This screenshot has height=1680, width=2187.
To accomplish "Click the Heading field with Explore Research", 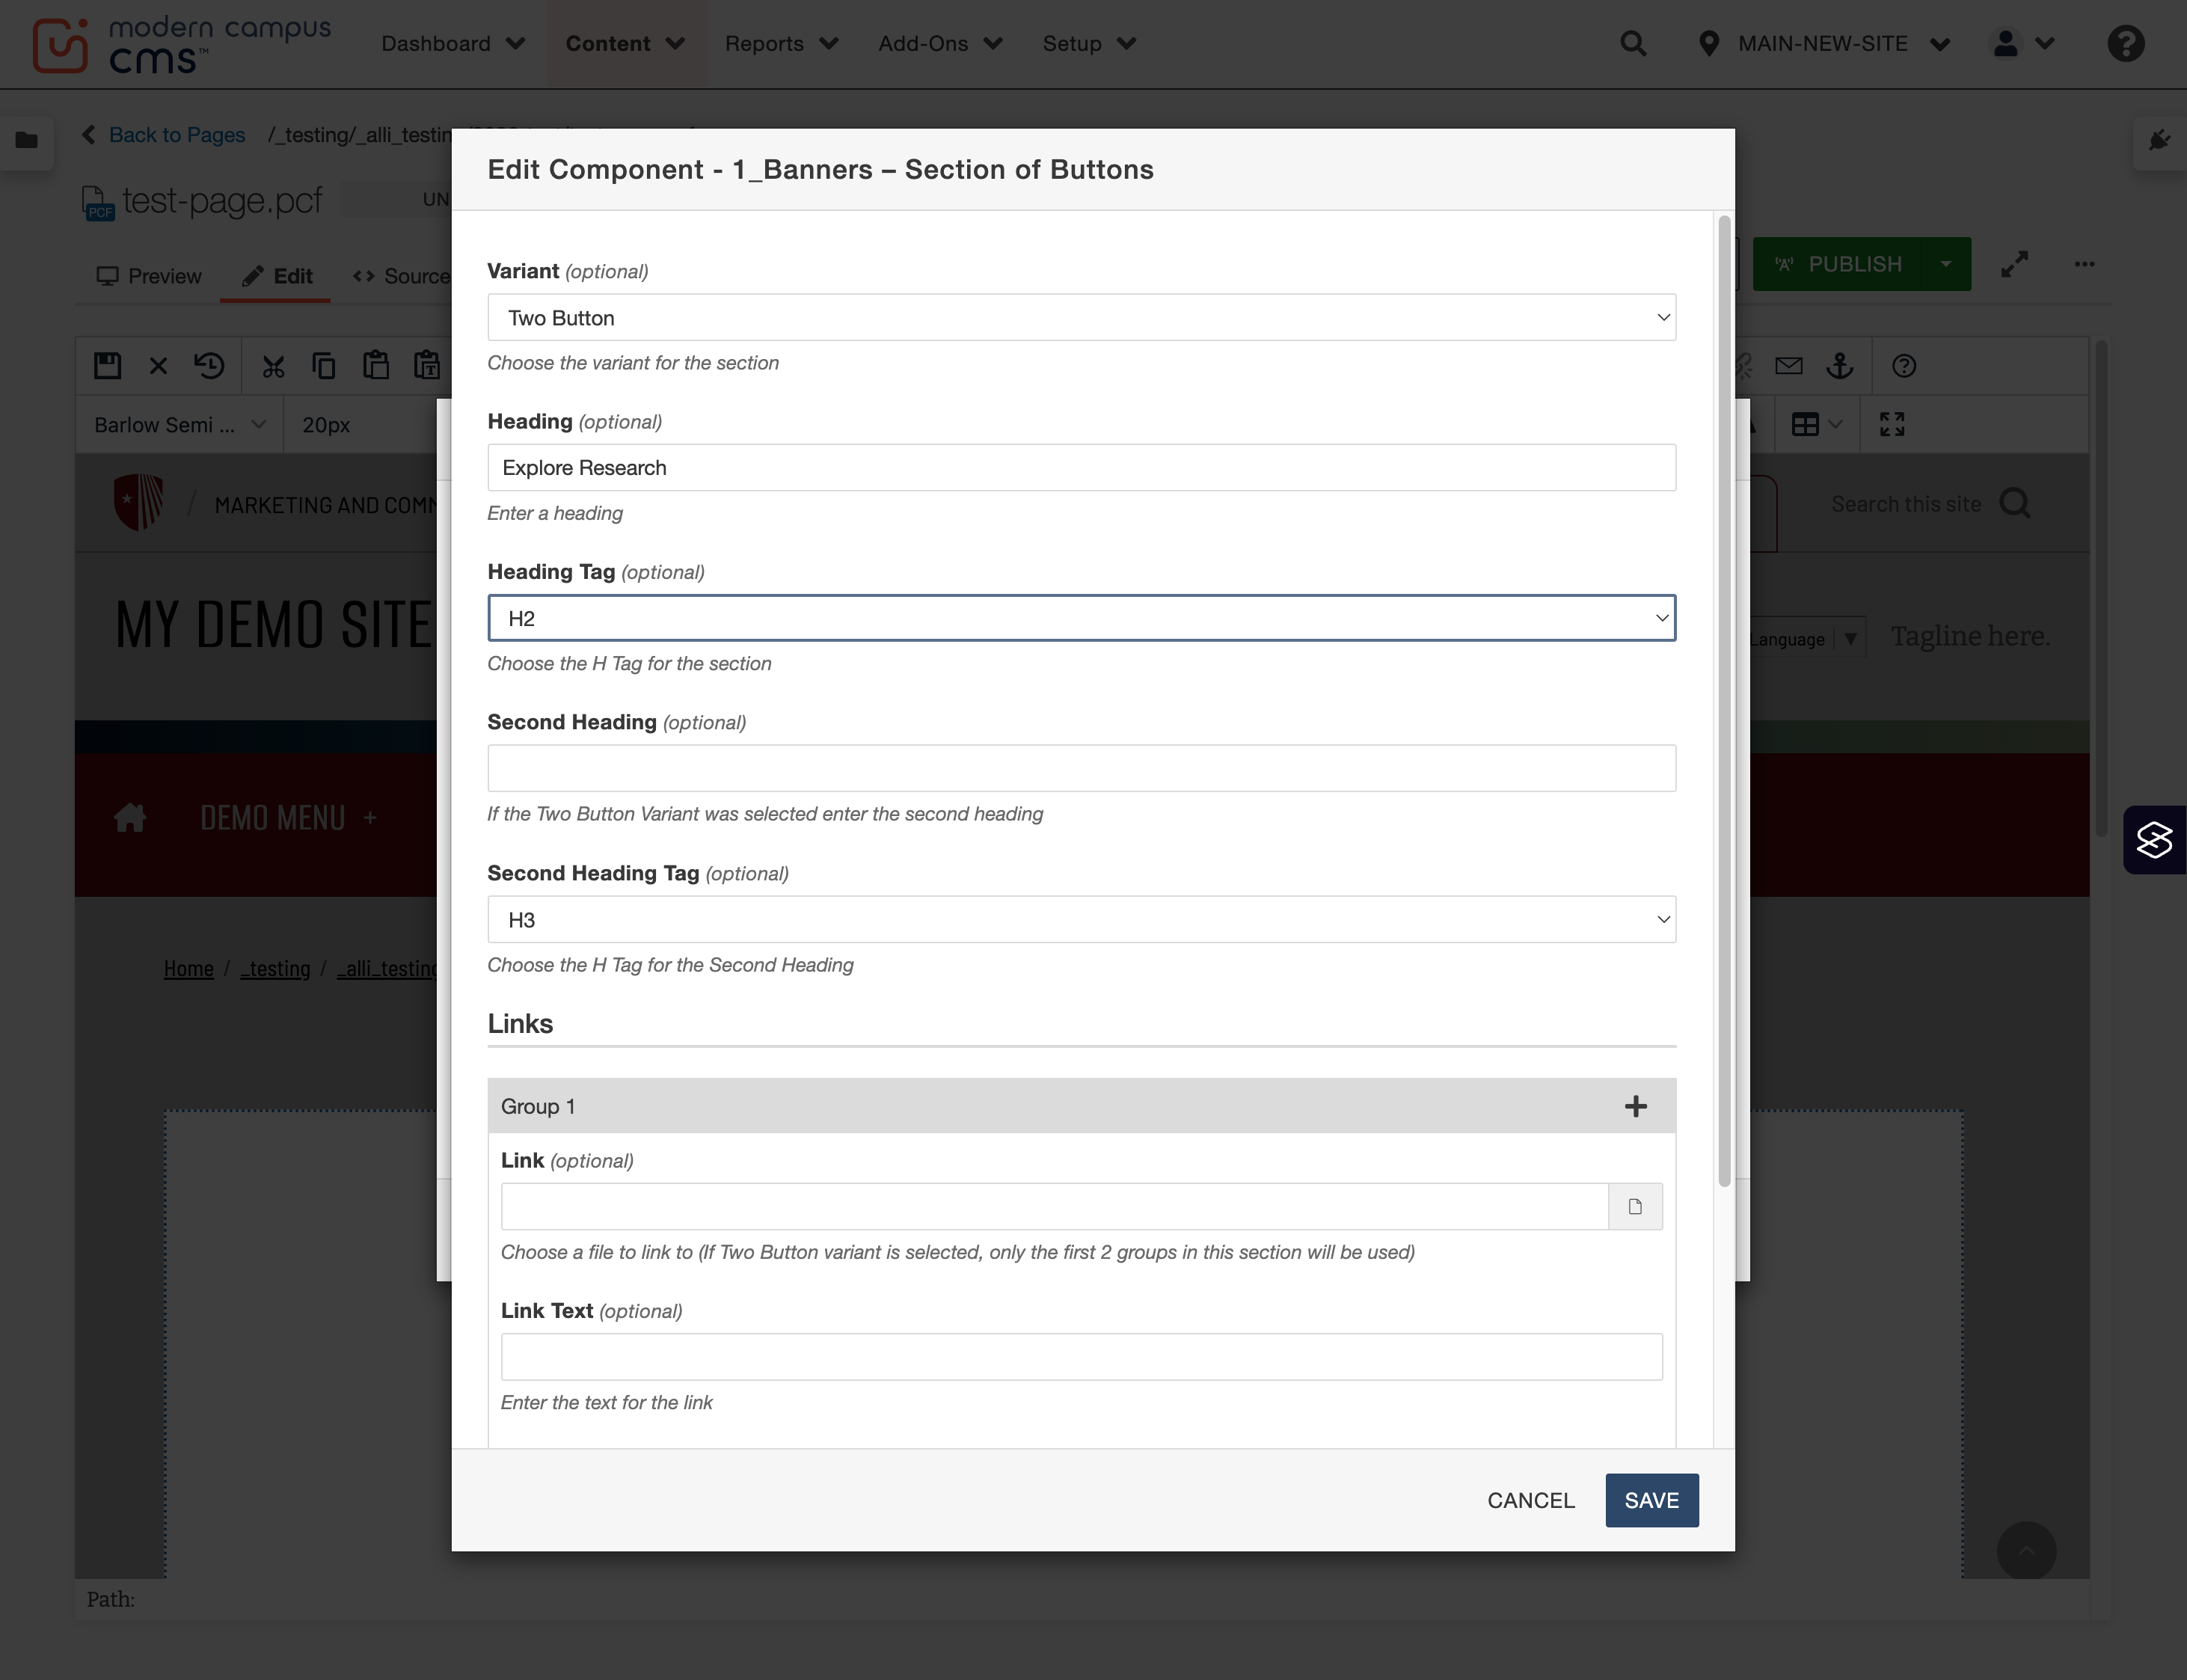I will click(1082, 468).
